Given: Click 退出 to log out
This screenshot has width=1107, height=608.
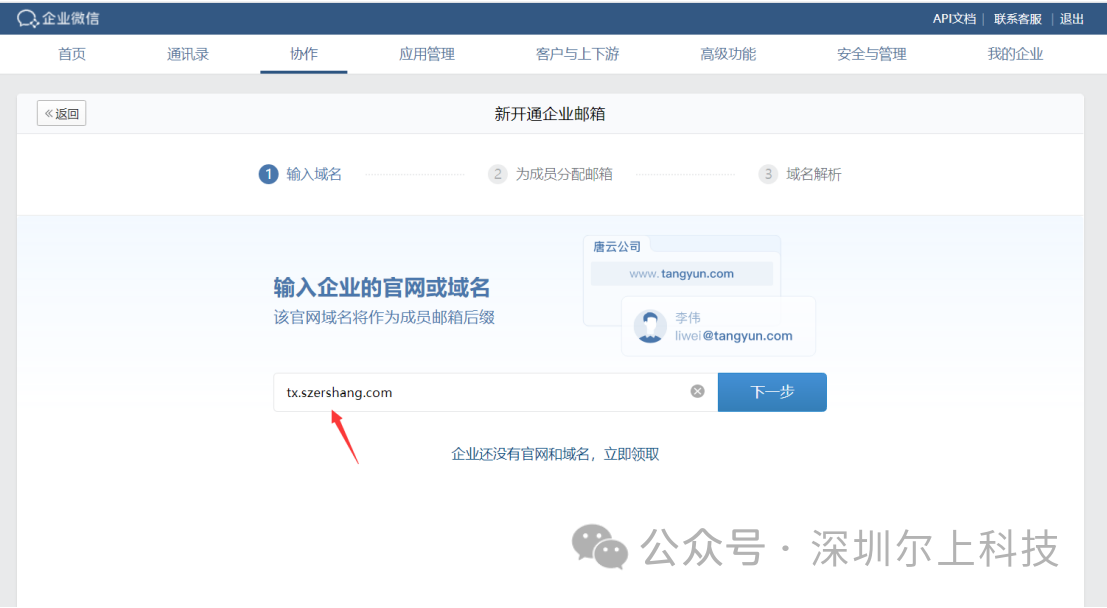Looking at the screenshot, I should coord(1072,18).
